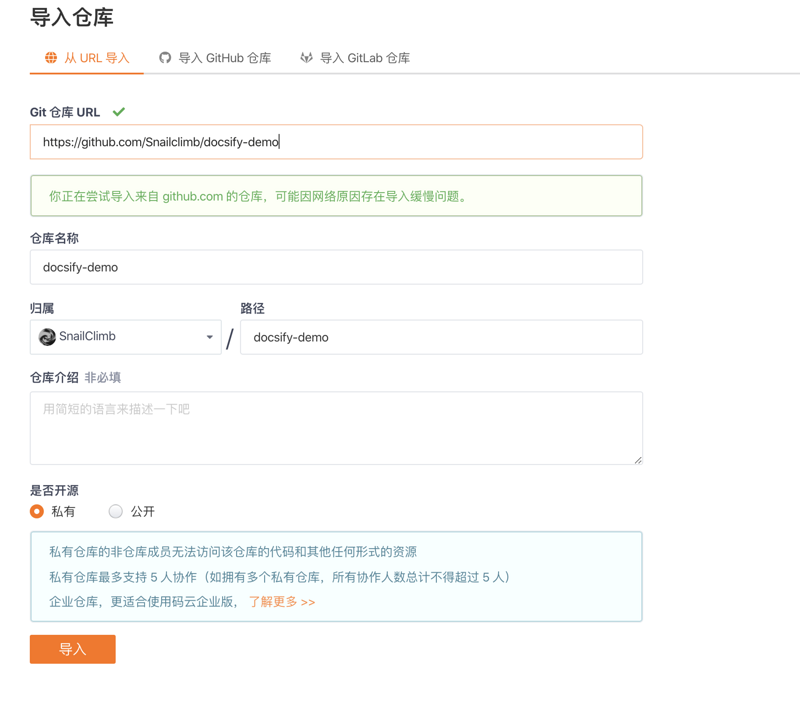Select the 私有 option

[34, 511]
